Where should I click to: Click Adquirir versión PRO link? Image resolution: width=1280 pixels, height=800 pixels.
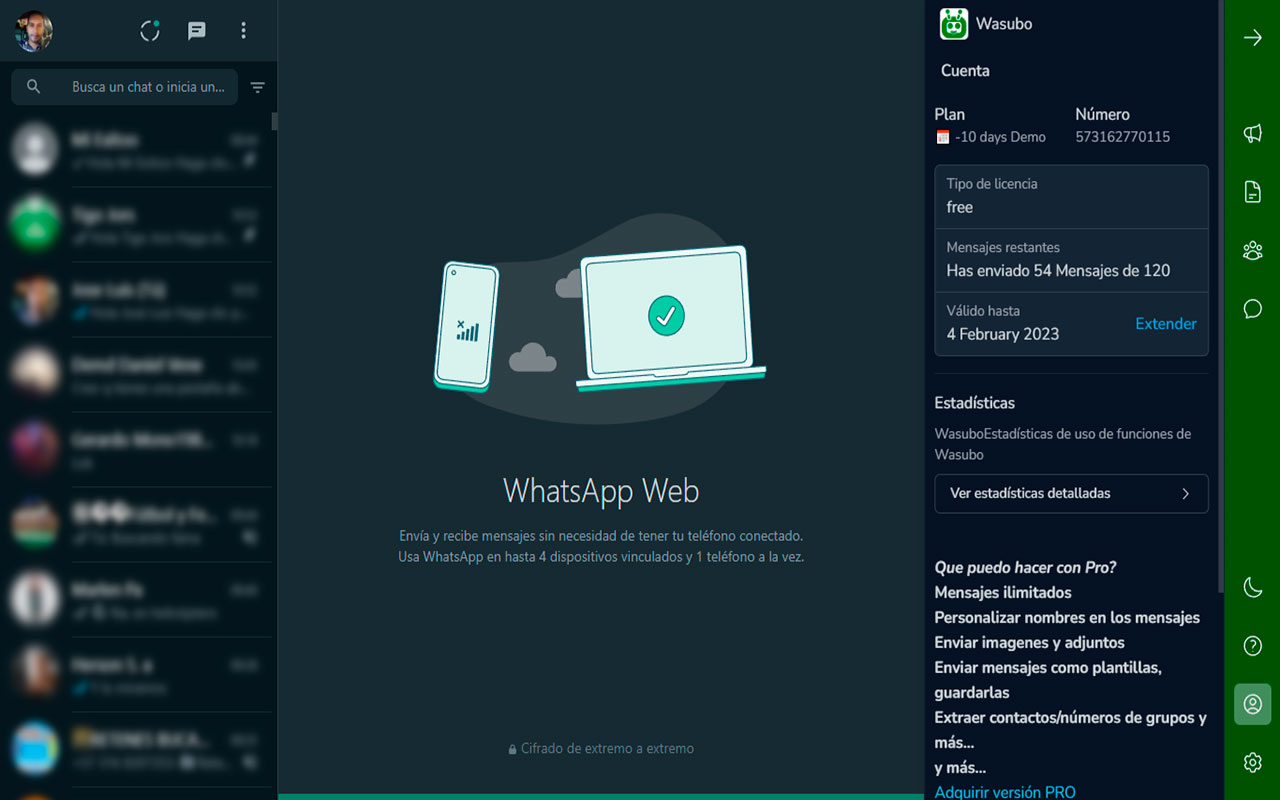(x=1005, y=792)
